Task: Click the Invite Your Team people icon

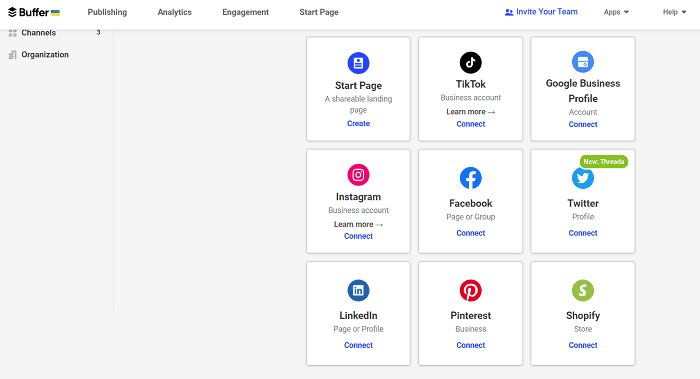Action: pos(508,12)
